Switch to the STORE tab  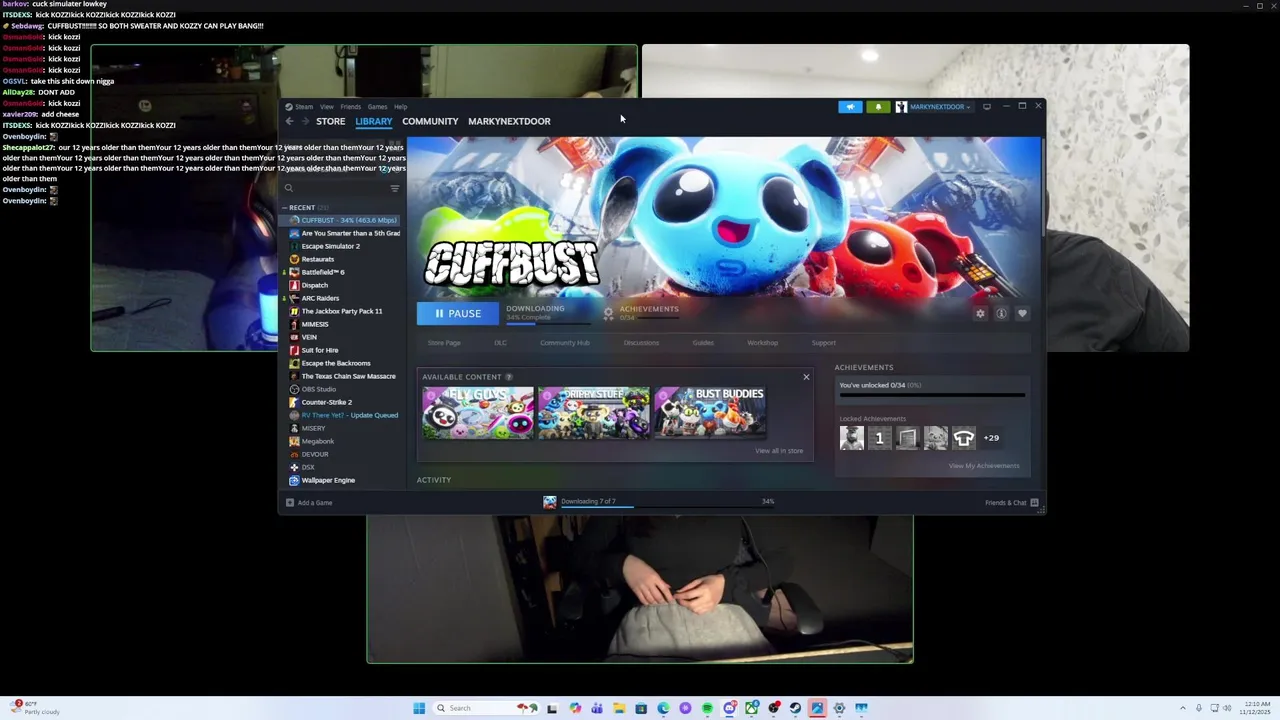(x=331, y=121)
